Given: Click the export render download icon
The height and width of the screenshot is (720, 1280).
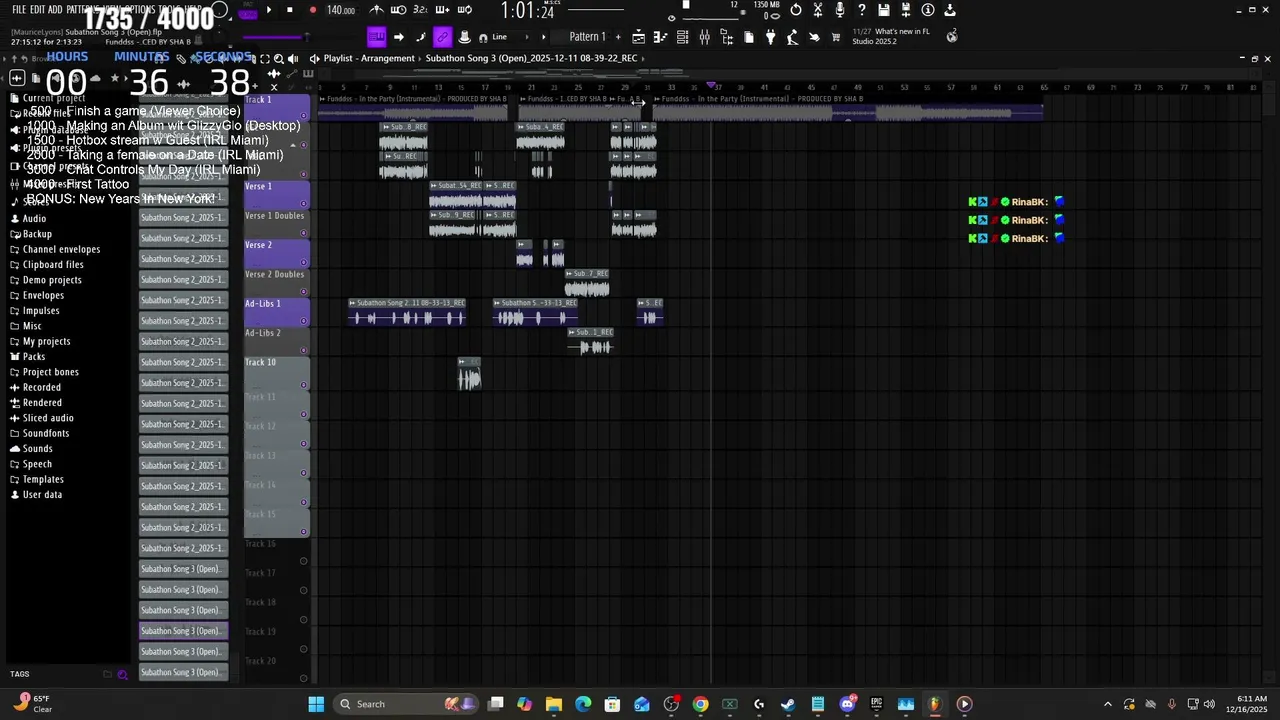Looking at the screenshot, I should tap(950, 10).
